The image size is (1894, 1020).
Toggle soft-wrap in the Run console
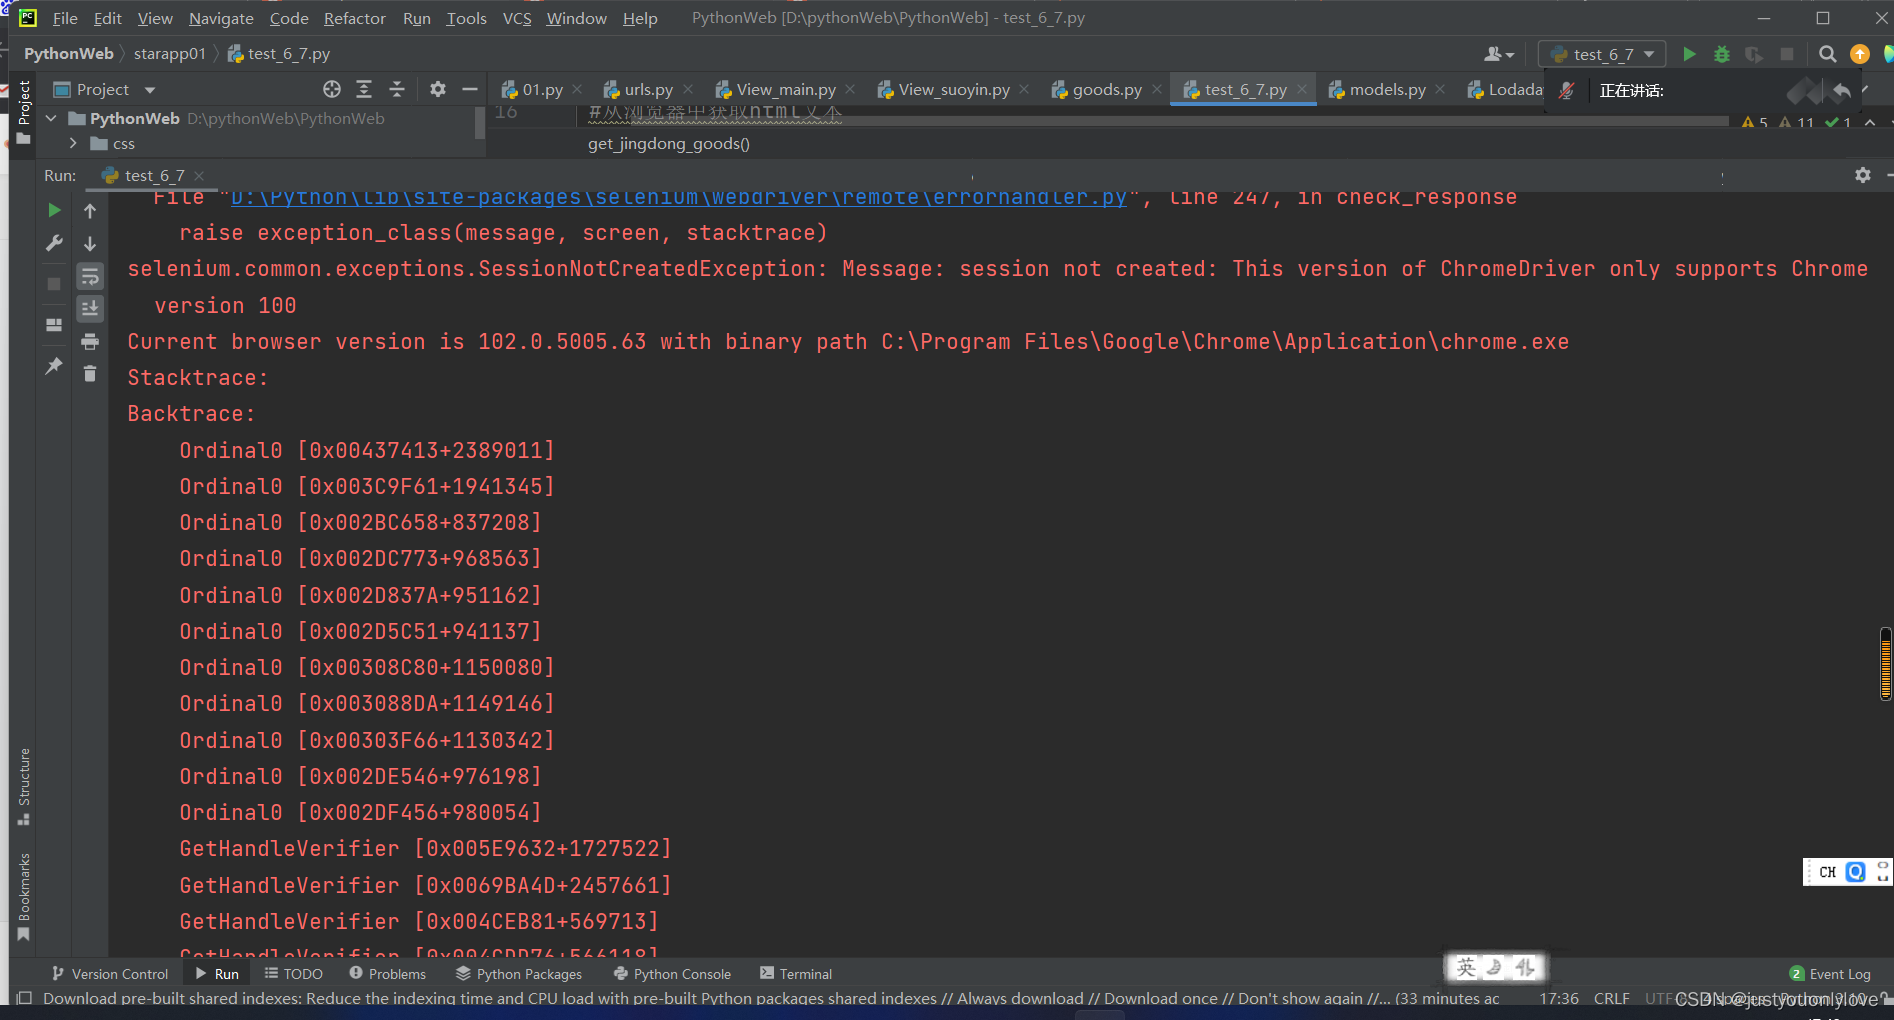[x=90, y=277]
